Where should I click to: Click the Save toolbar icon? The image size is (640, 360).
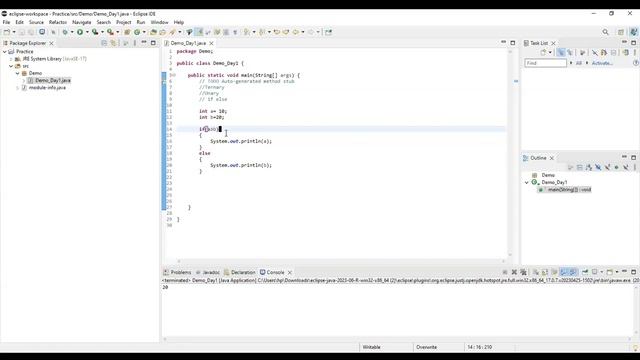[x=22, y=32]
